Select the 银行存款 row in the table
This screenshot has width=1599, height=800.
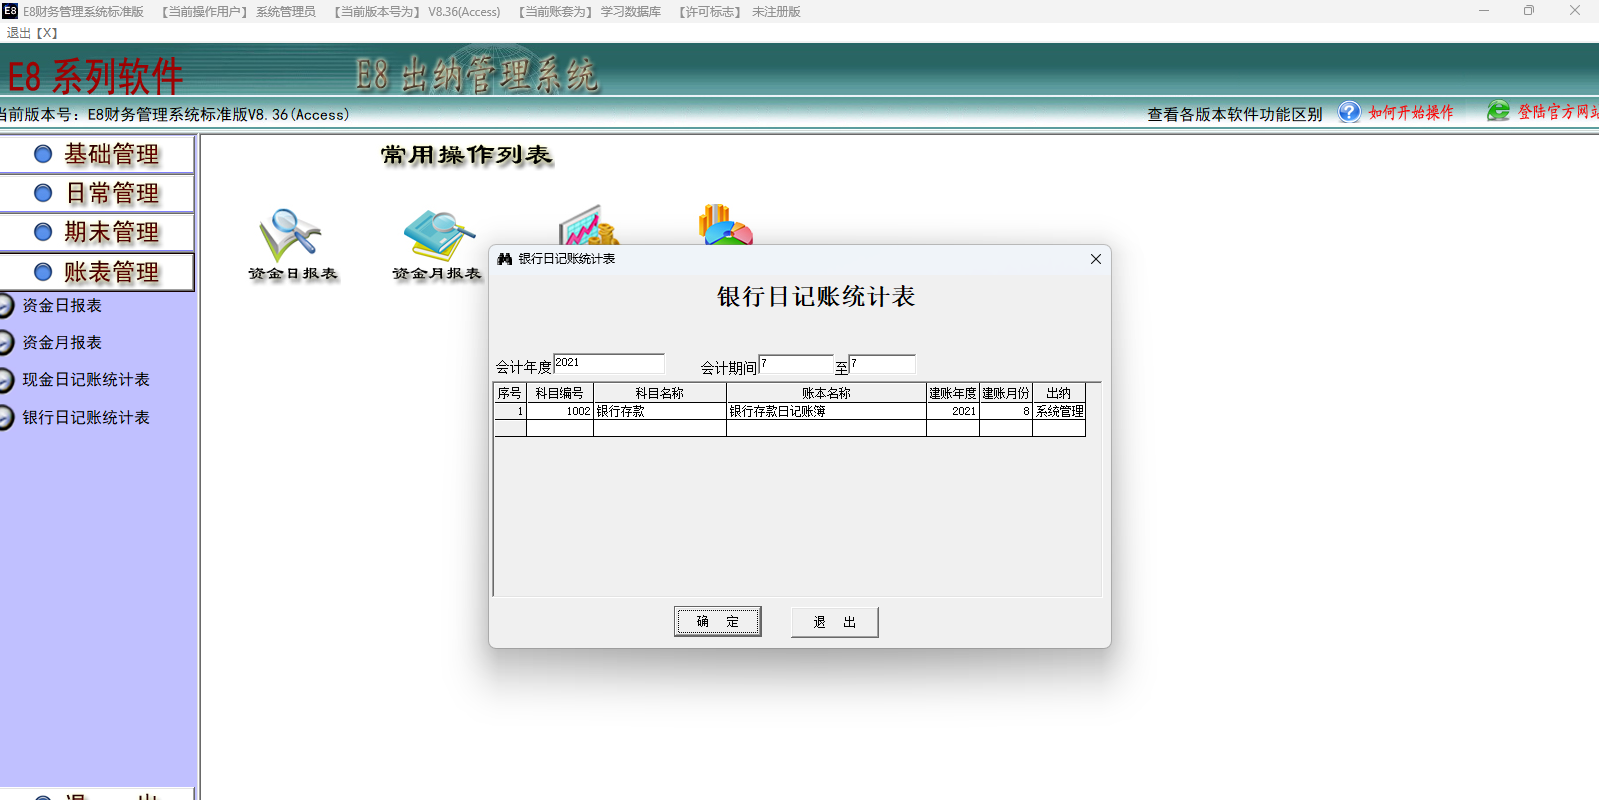(659, 411)
